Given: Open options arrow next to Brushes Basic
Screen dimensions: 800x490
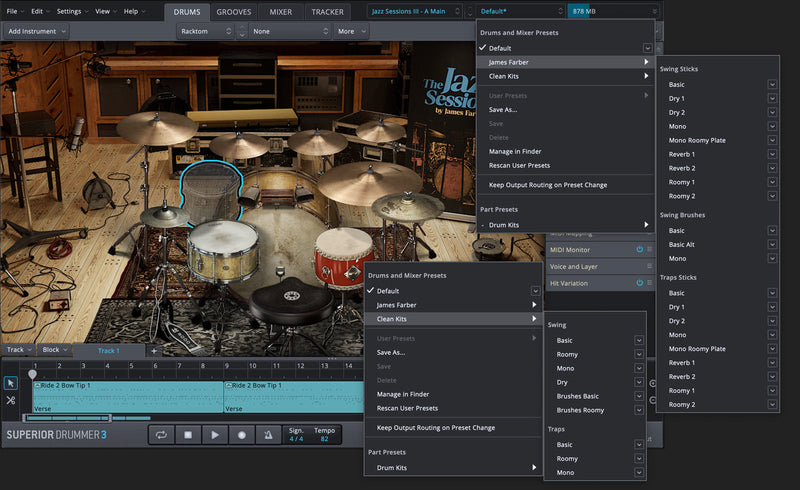Looking at the screenshot, I should click(639, 396).
